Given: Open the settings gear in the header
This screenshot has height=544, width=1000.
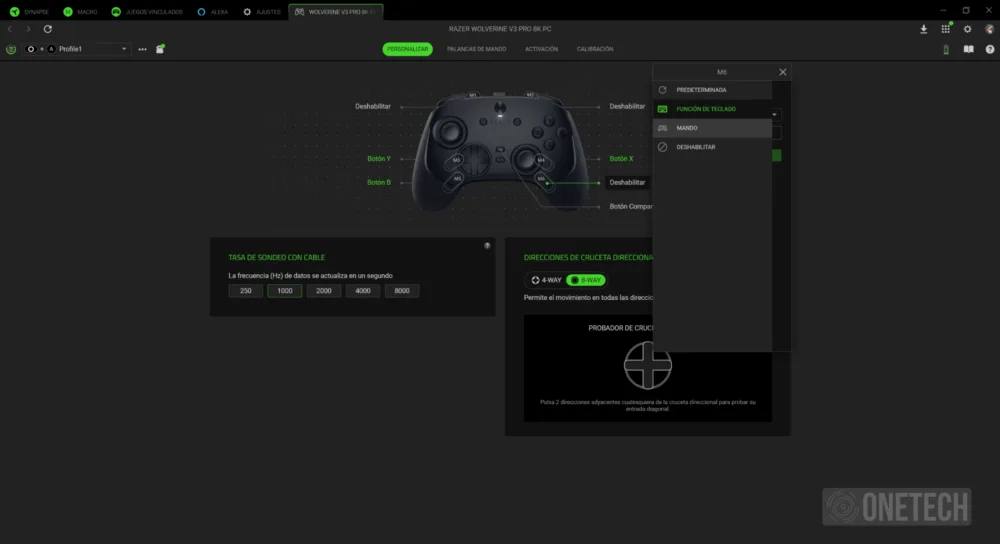Looking at the screenshot, I should tap(967, 29).
